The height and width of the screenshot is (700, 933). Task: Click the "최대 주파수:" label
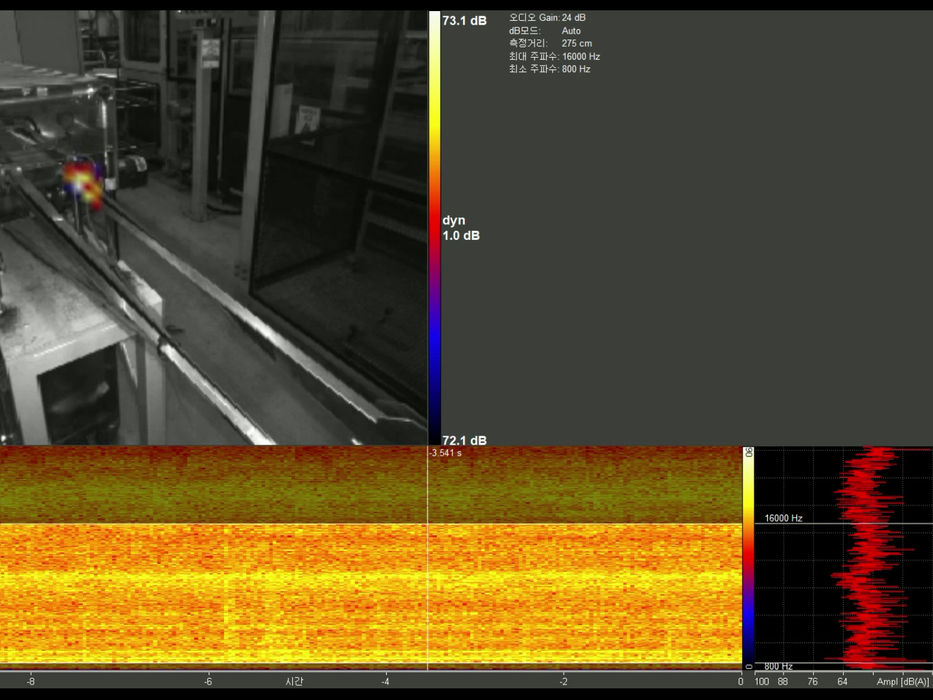point(534,57)
